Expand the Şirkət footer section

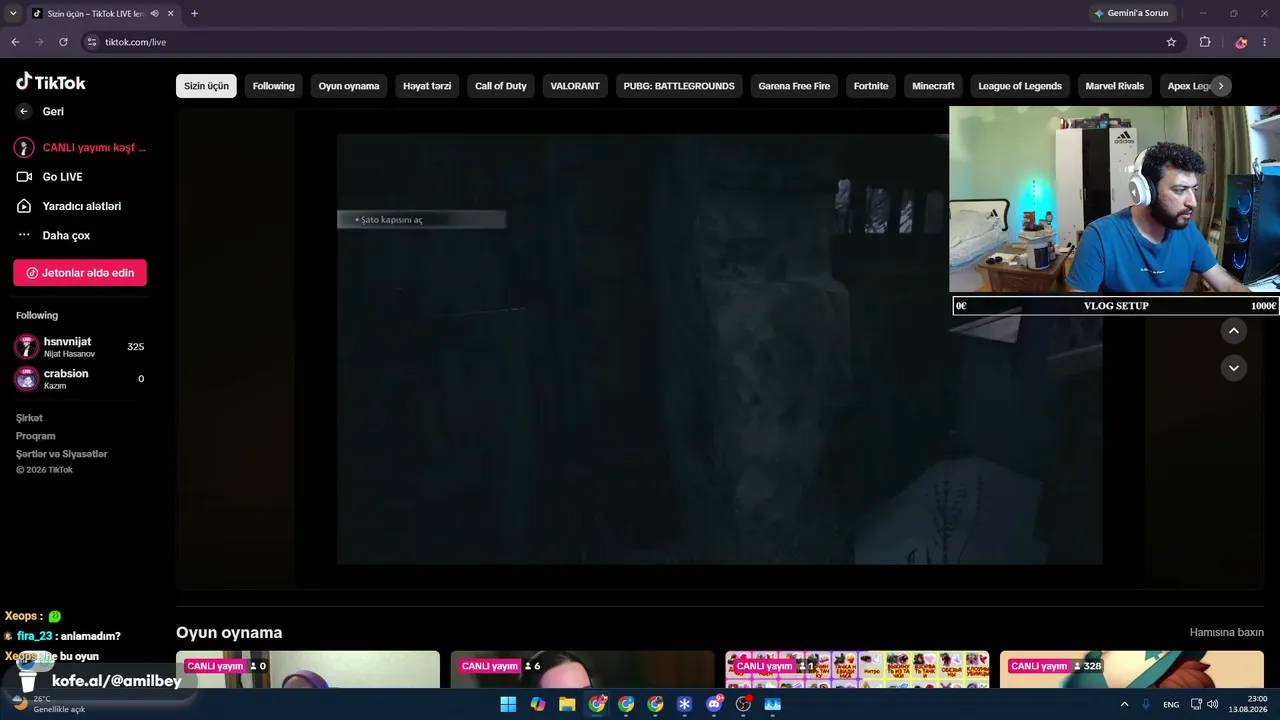[x=29, y=418]
